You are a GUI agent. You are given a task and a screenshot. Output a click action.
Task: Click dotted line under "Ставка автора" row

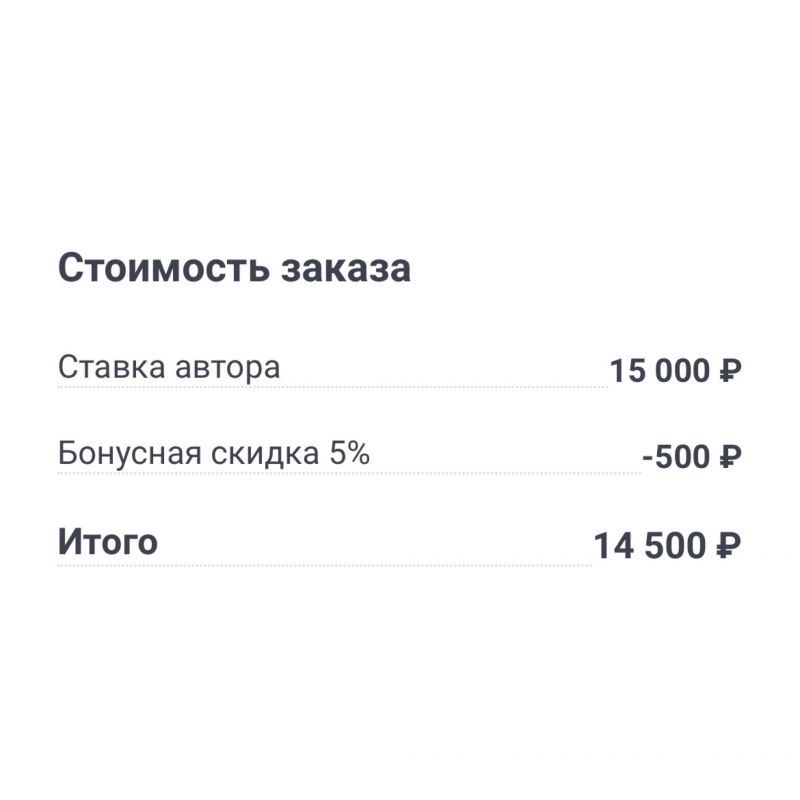330,386
